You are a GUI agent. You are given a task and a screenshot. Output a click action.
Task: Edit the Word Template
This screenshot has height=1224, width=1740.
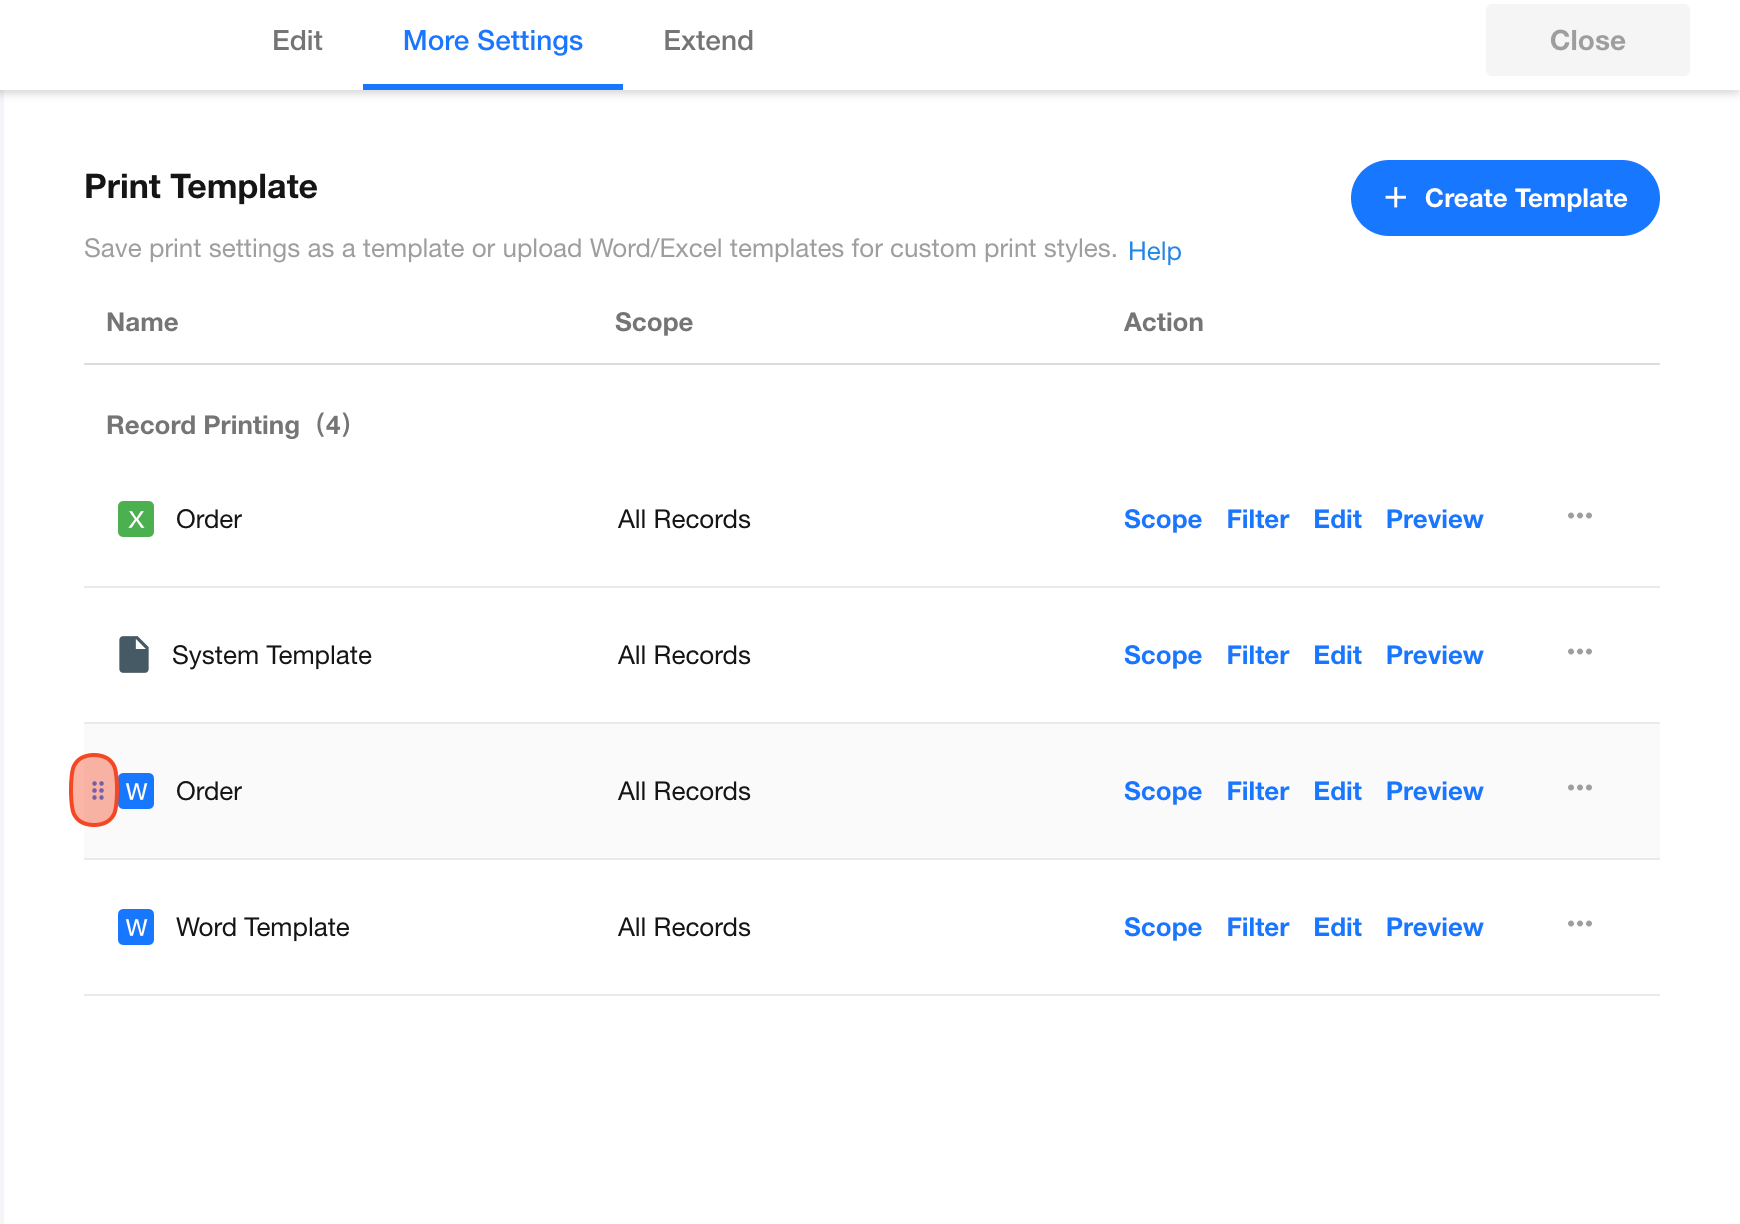tap(1337, 927)
